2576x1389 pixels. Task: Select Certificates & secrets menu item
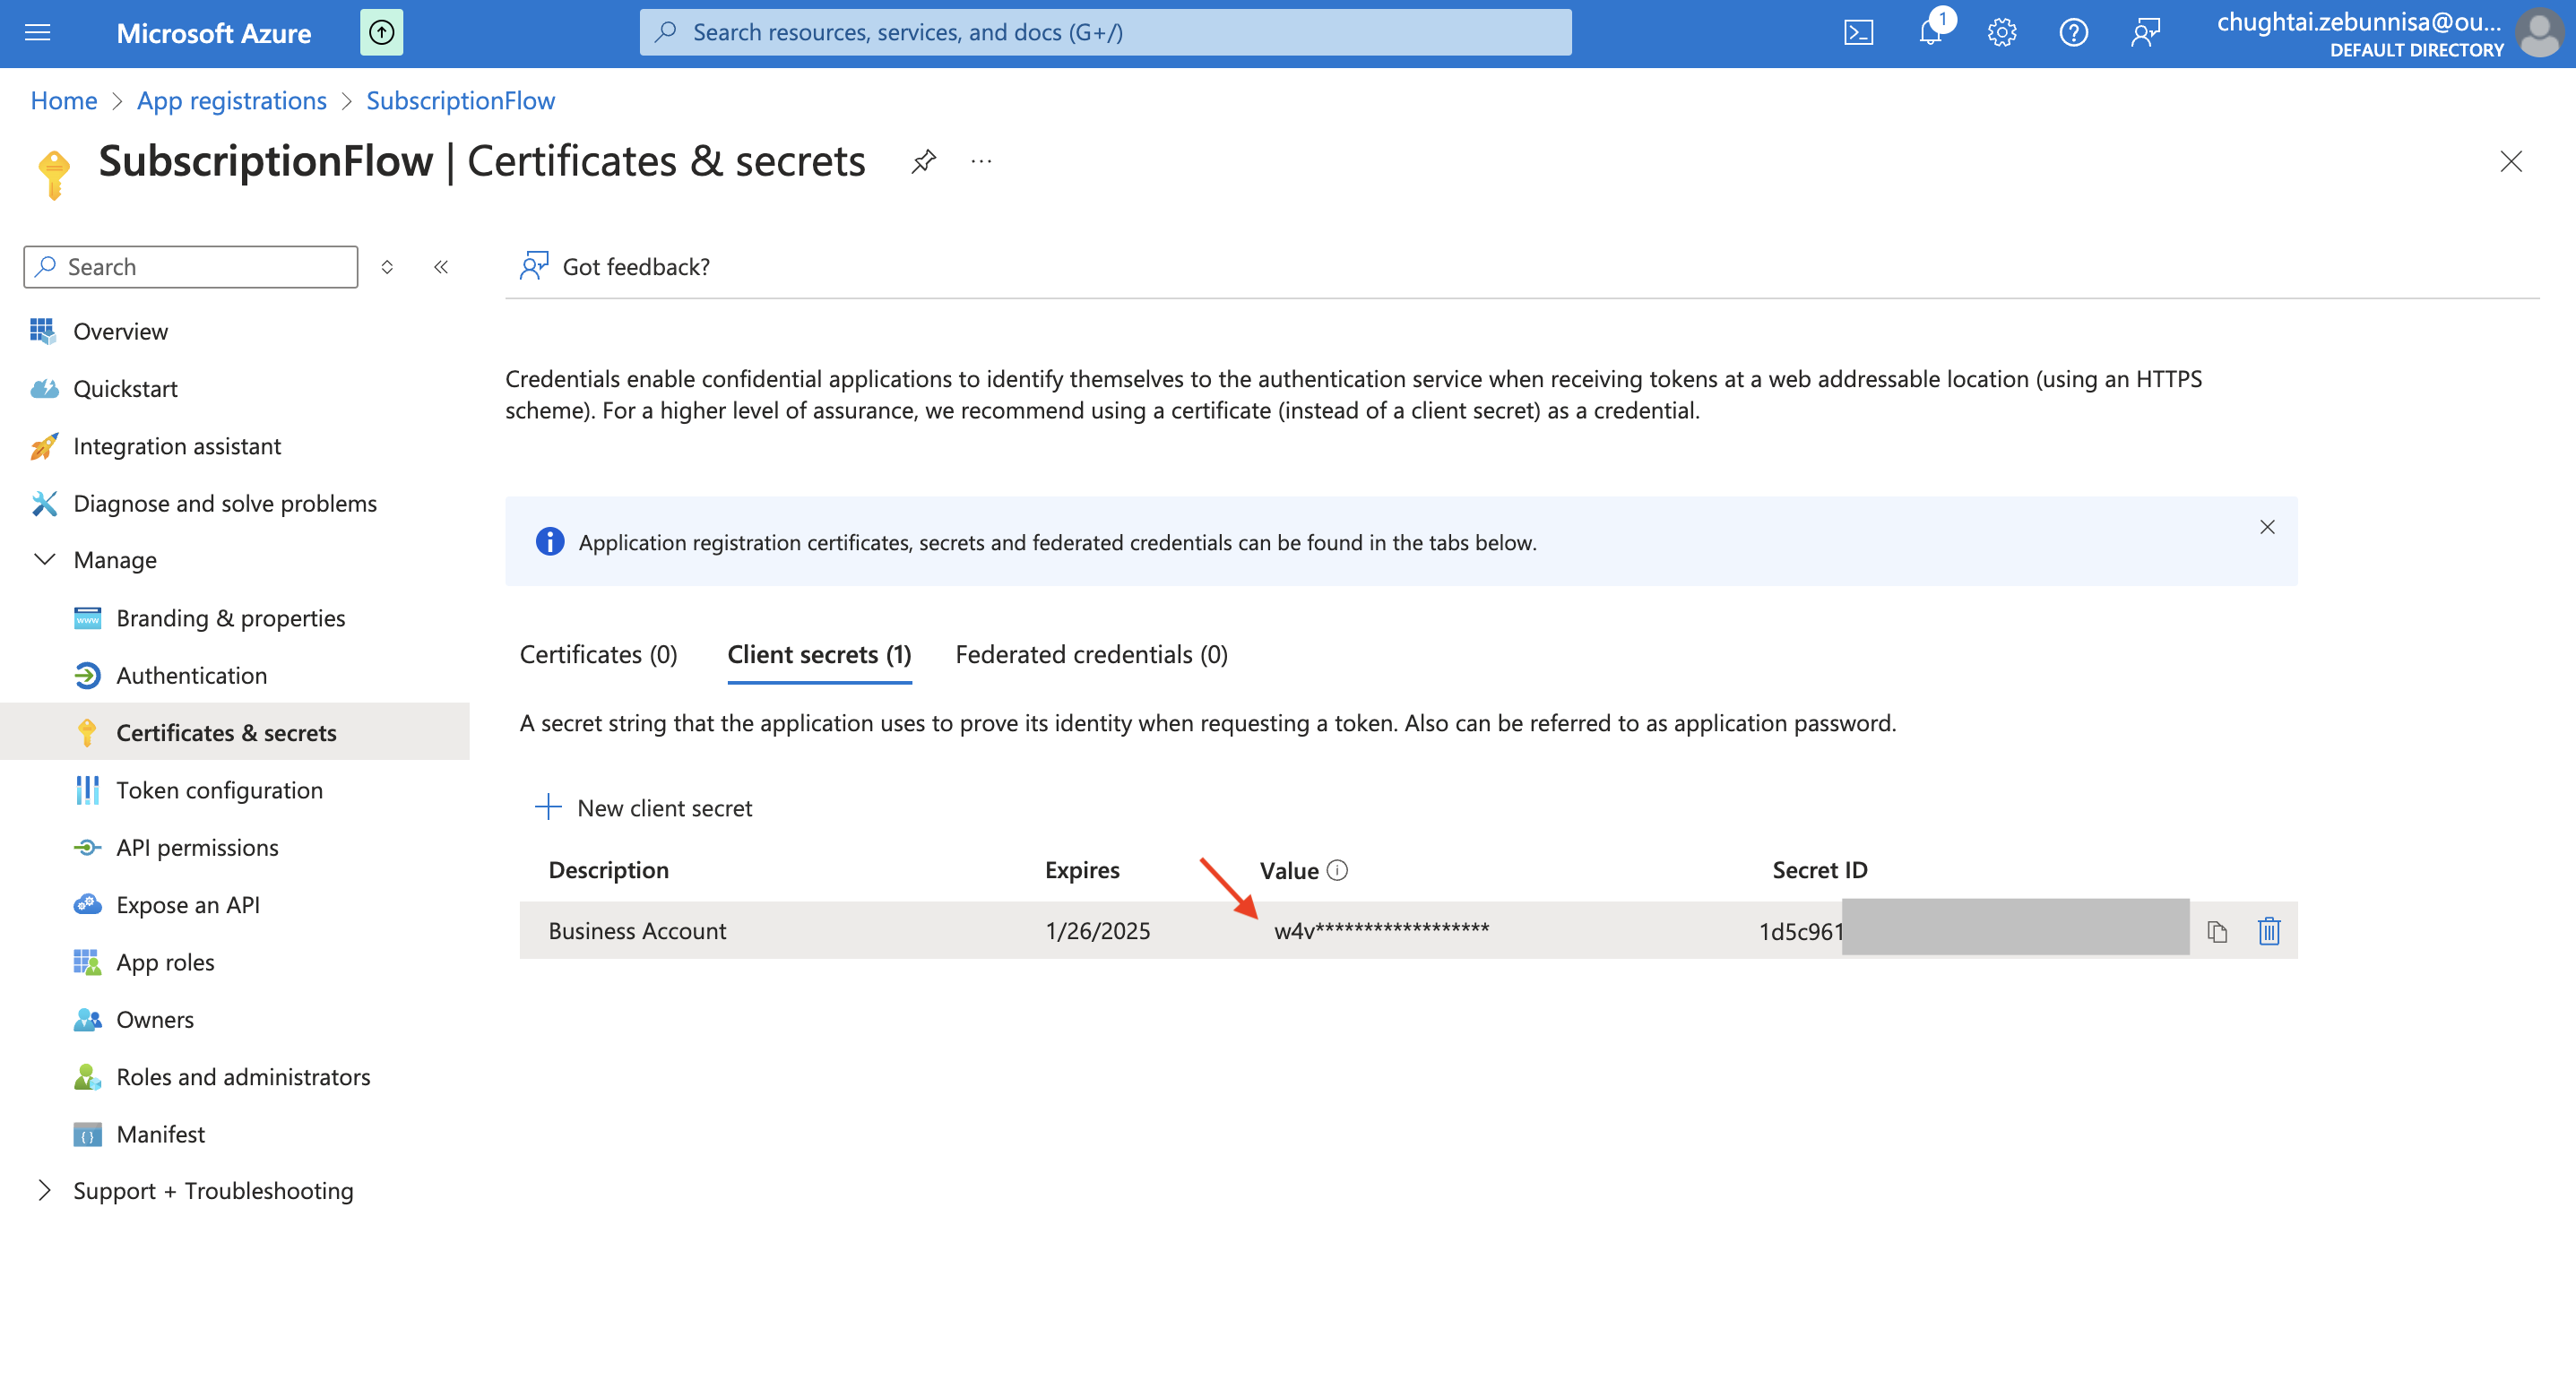click(x=235, y=732)
